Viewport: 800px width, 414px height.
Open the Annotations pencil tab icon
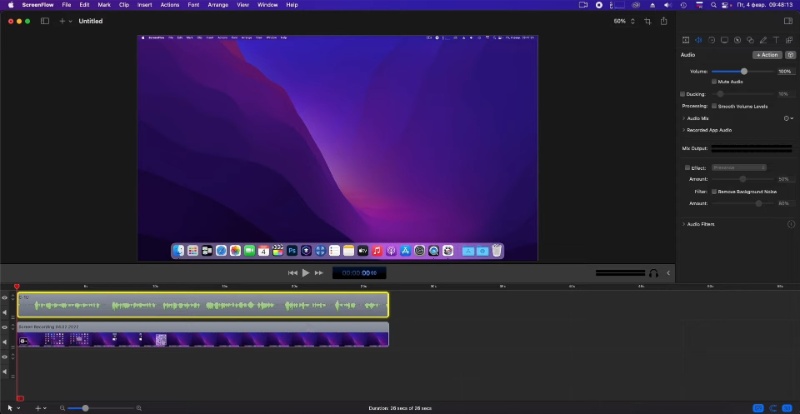tap(763, 40)
